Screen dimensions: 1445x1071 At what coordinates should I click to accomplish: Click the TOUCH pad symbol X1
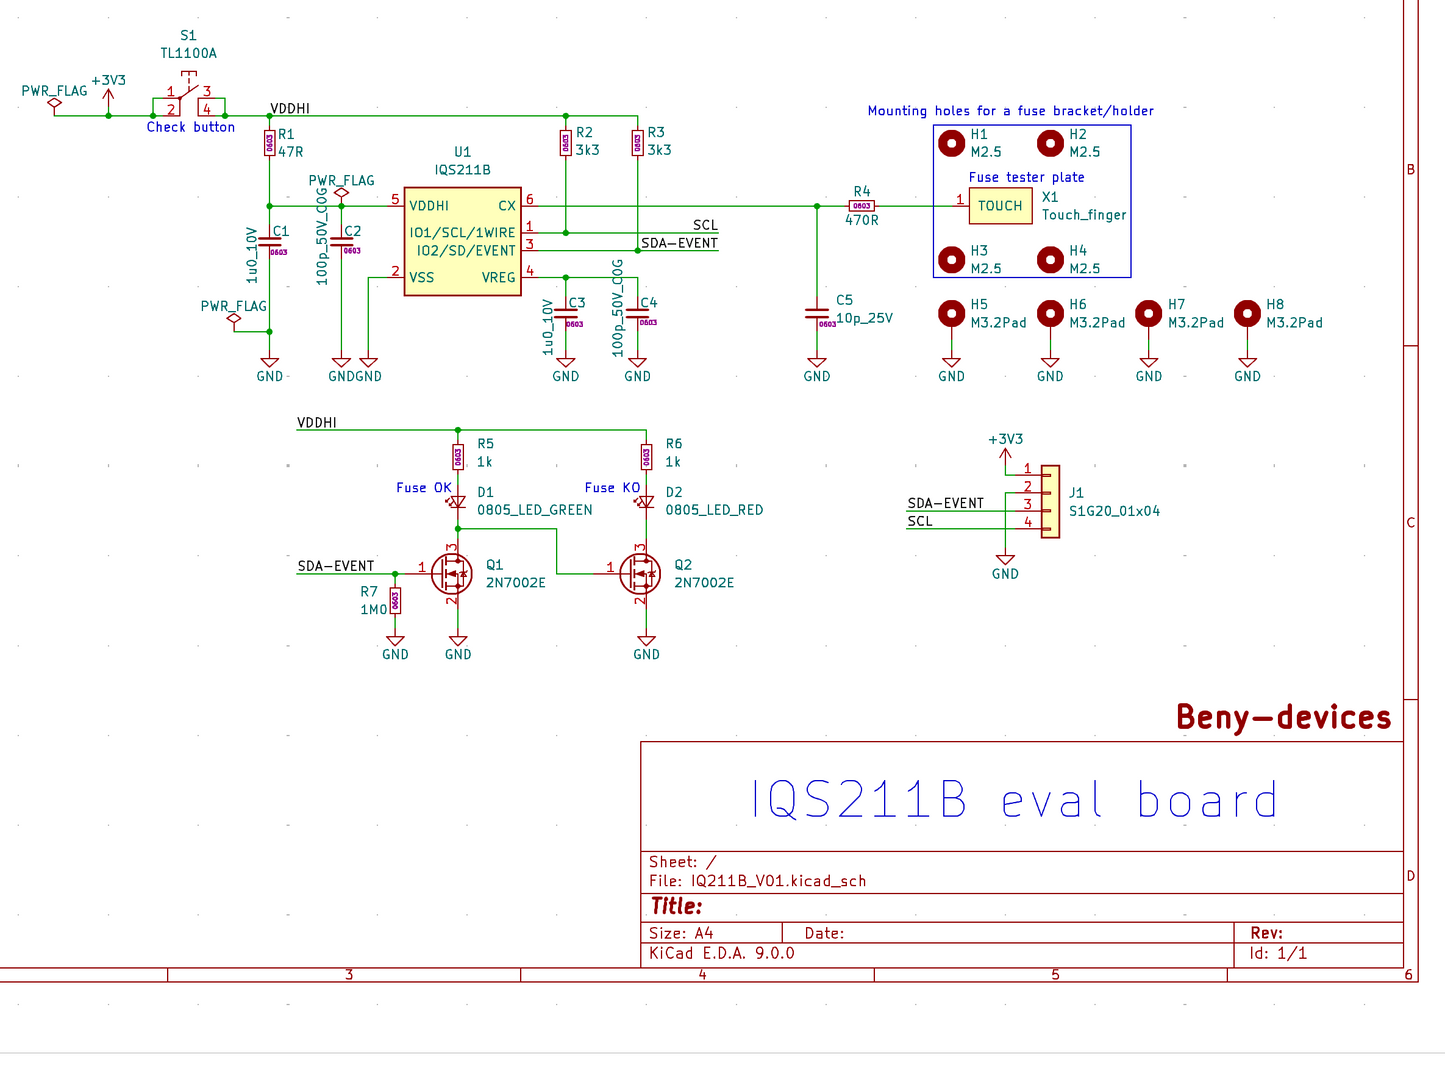(1000, 205)
